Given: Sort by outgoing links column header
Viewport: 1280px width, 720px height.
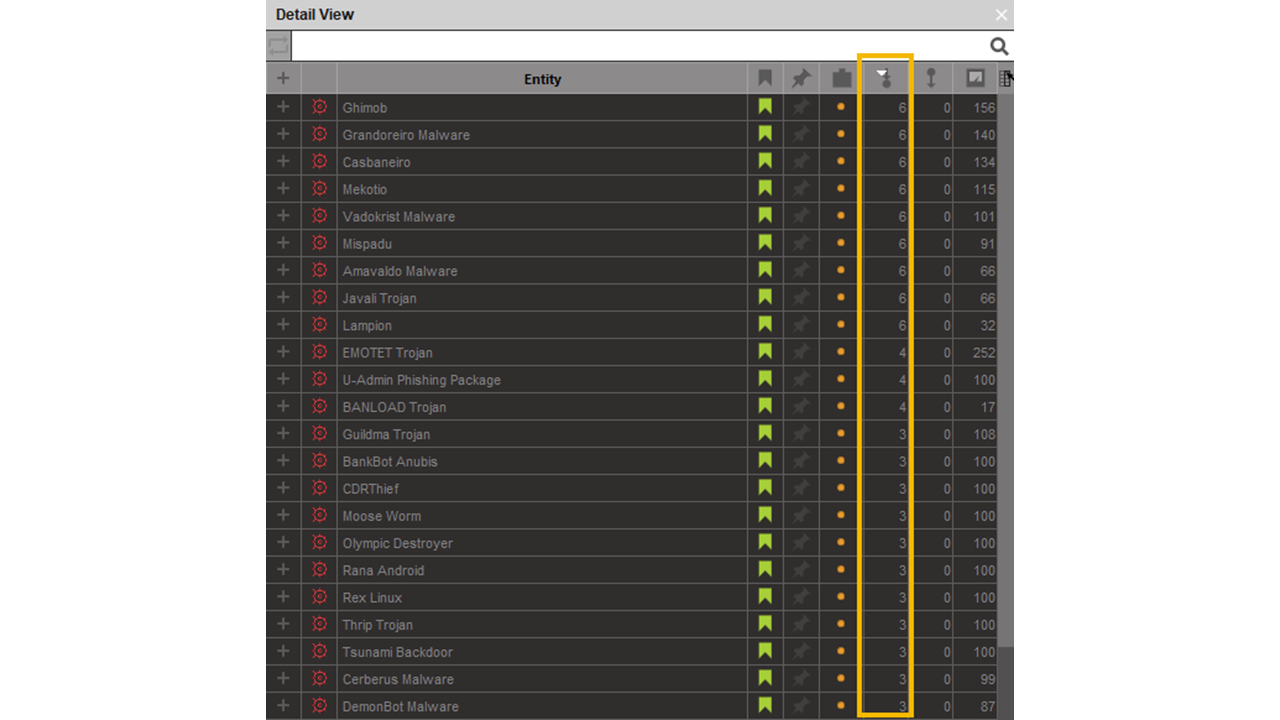Looking at the screenshot, I should pyautogui.click(x=931, y=79).
